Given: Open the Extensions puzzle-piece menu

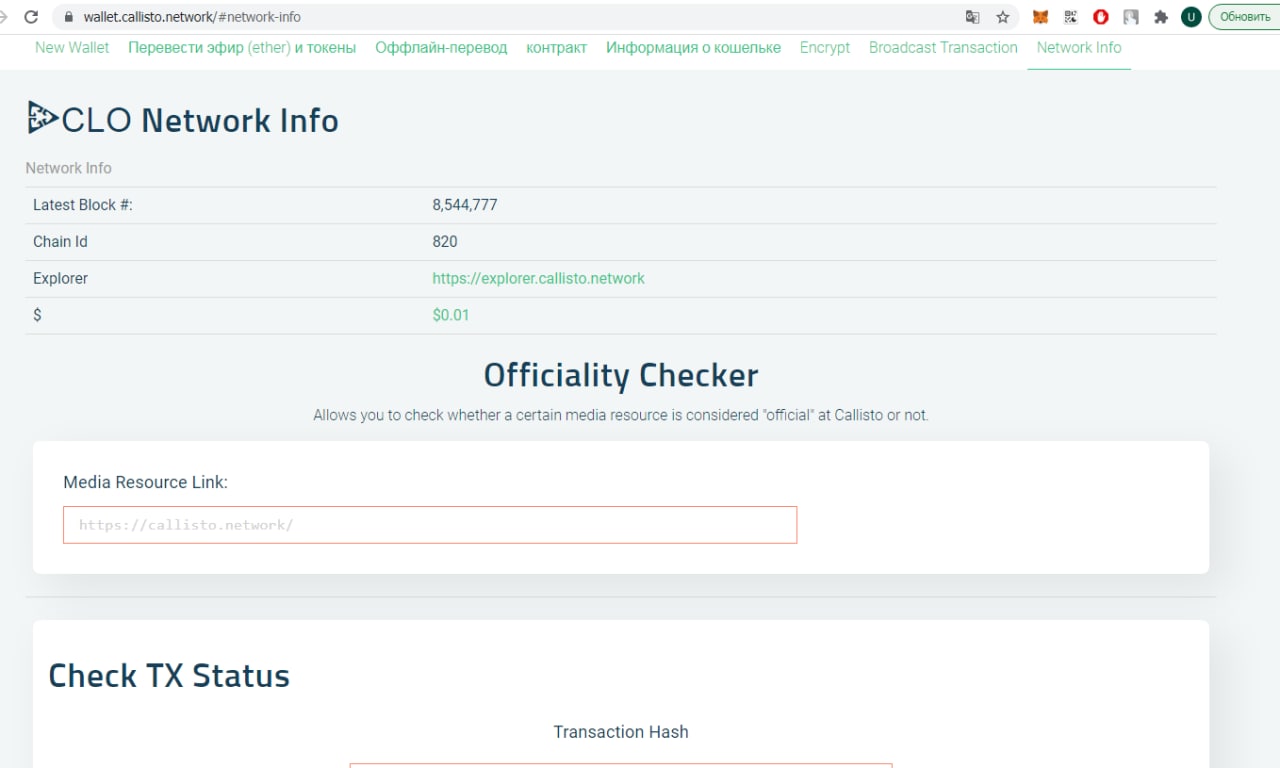Looking at the screenshot, I should click(x=1161, y=17).
